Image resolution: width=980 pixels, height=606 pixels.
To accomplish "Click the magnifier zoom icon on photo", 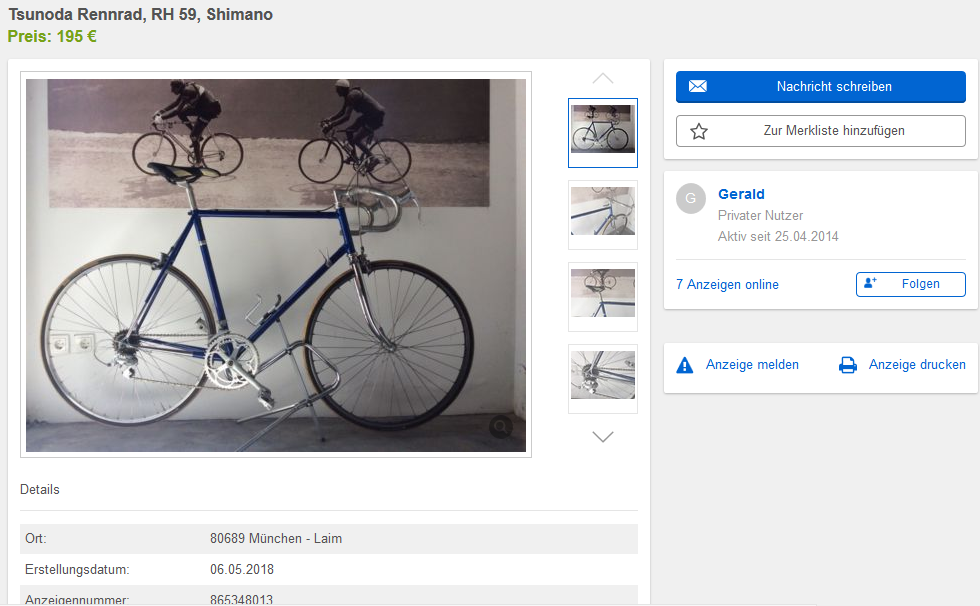I will point(501,428).
